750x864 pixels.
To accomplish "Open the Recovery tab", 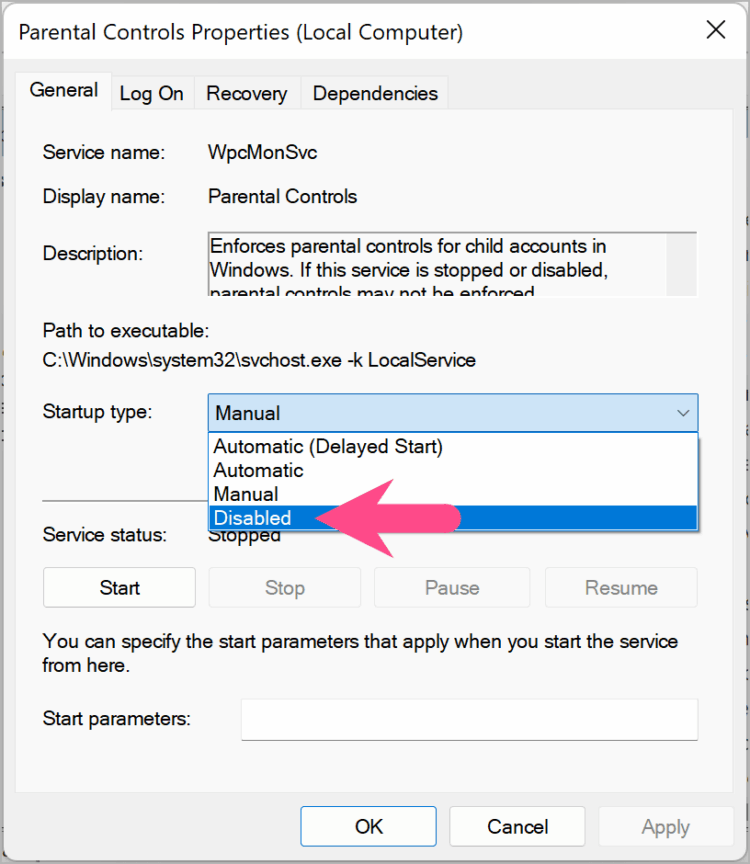I will click(x=246, y=93).
